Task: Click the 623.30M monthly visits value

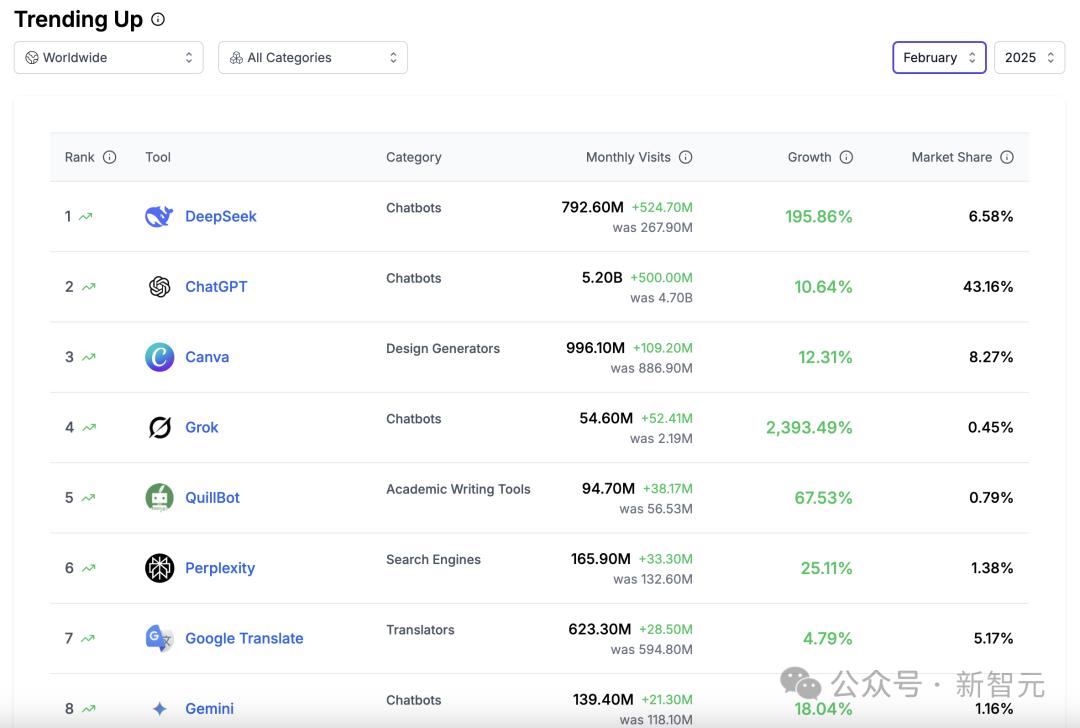Action: tap(599, 629)
